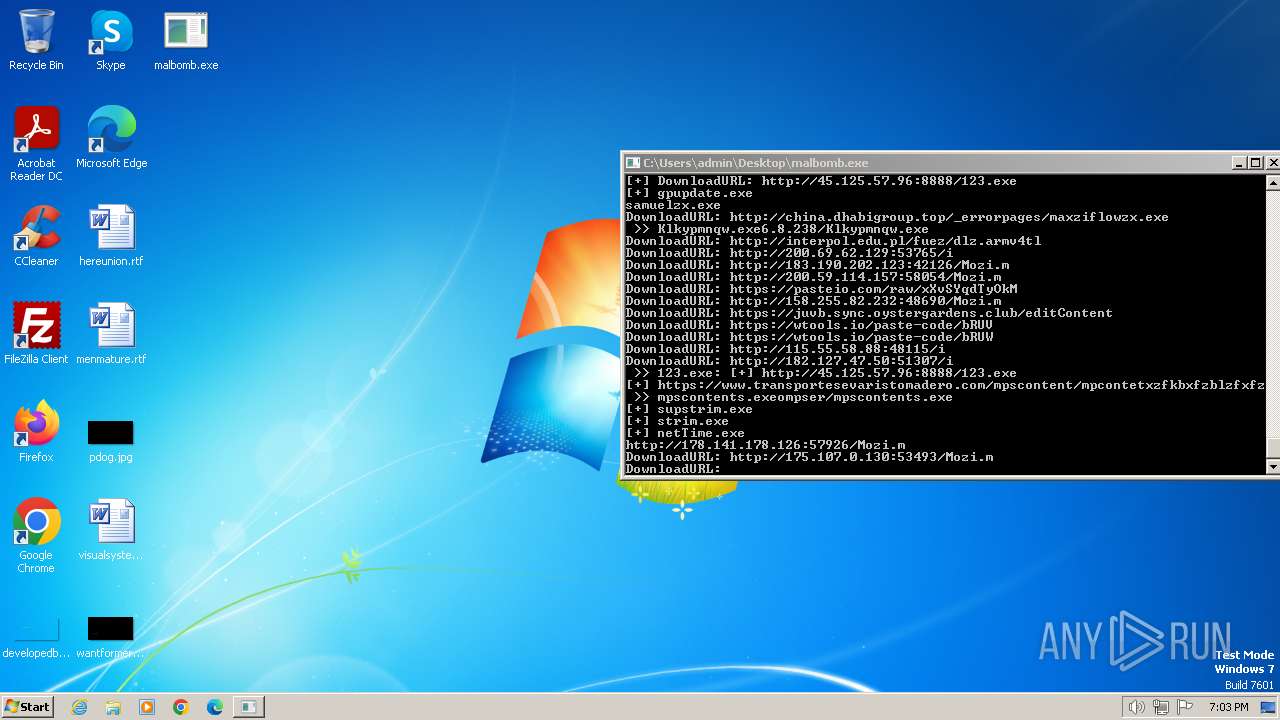Click the 183.190.202.123 Mozi.m line

pyautogui.click(x=817, y=265)
